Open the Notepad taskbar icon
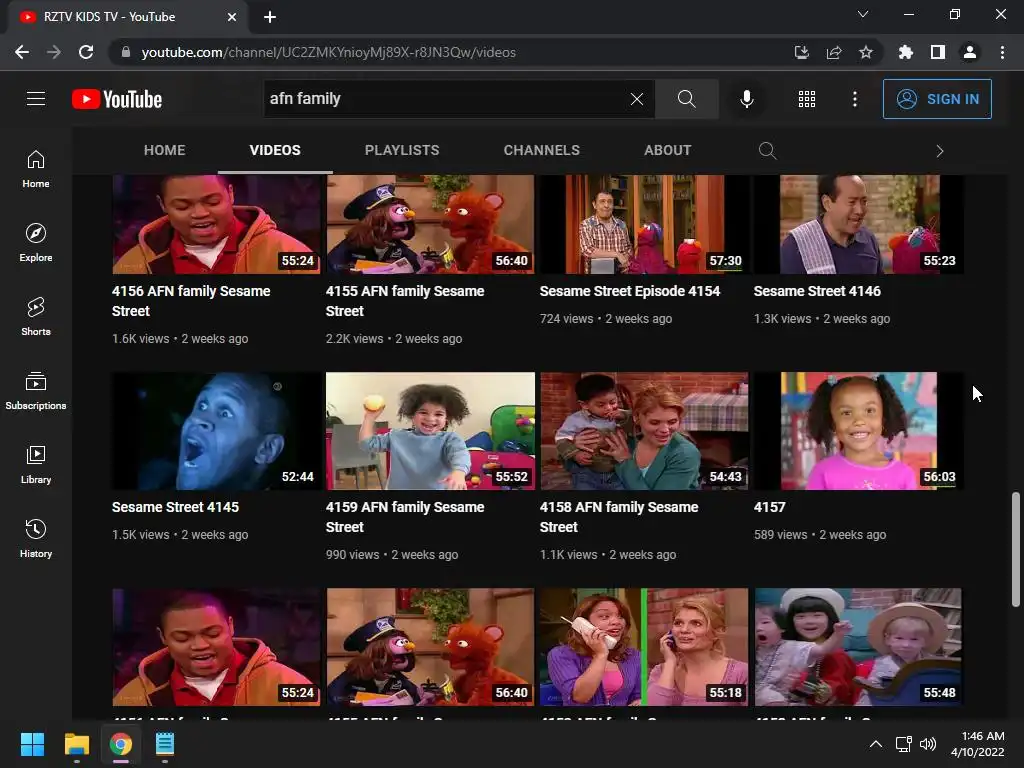This screenshot has height=768, width=1024. click(x=165, y=744)
